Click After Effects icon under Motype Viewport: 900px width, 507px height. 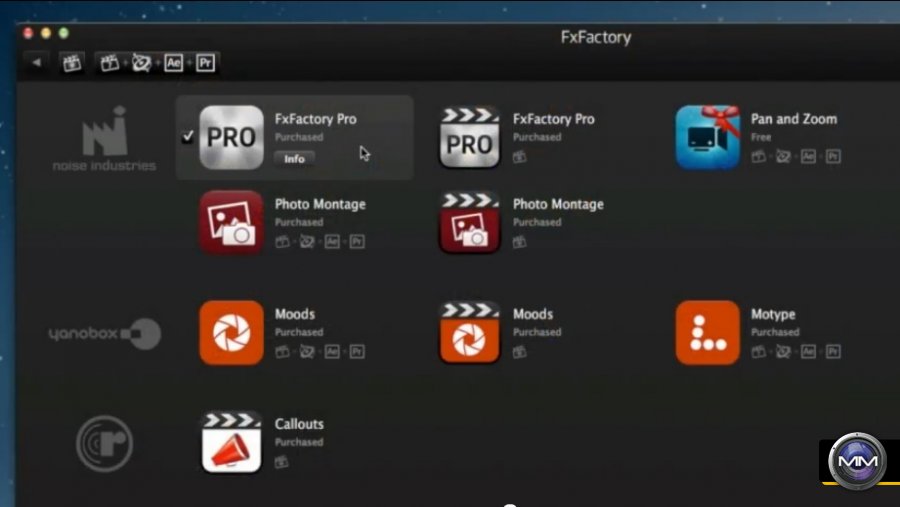click(x=808, y=351)
